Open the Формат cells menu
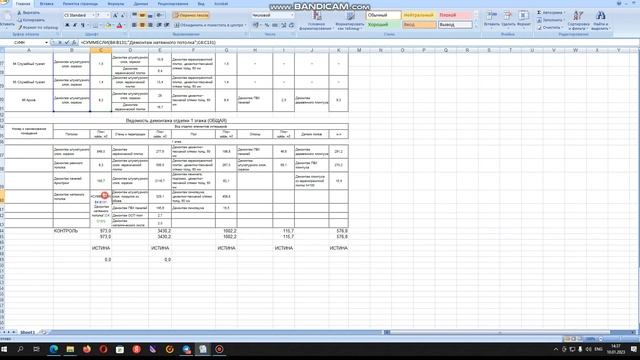 [x=524, y=19]
